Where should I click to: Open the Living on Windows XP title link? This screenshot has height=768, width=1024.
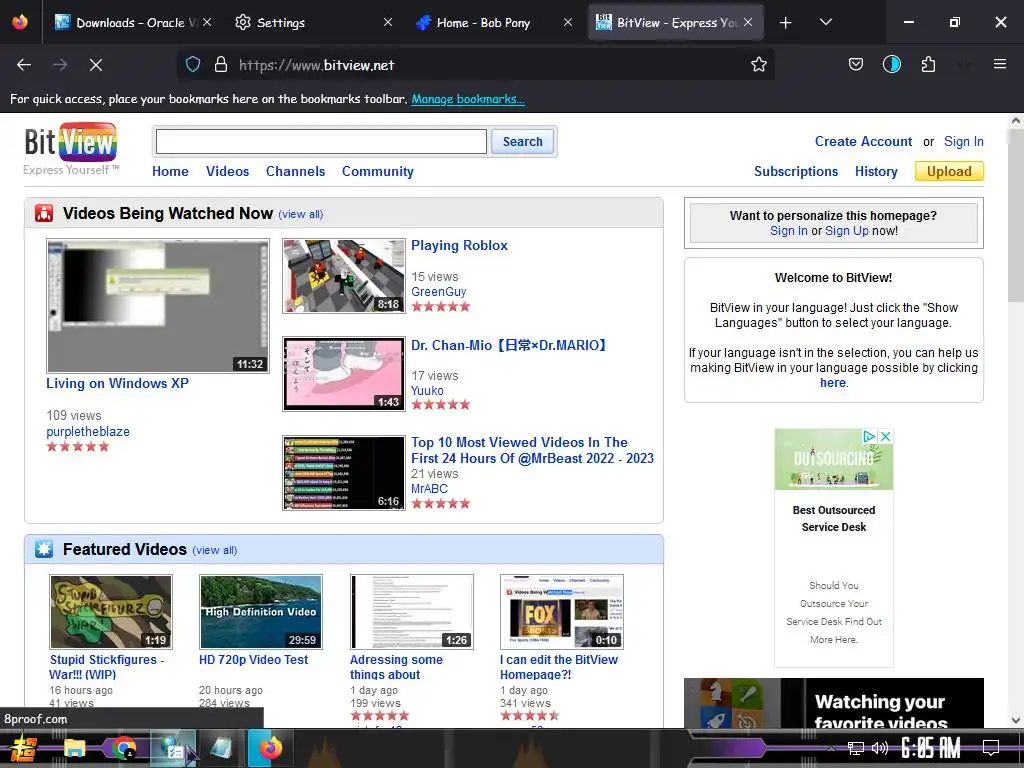118,383
